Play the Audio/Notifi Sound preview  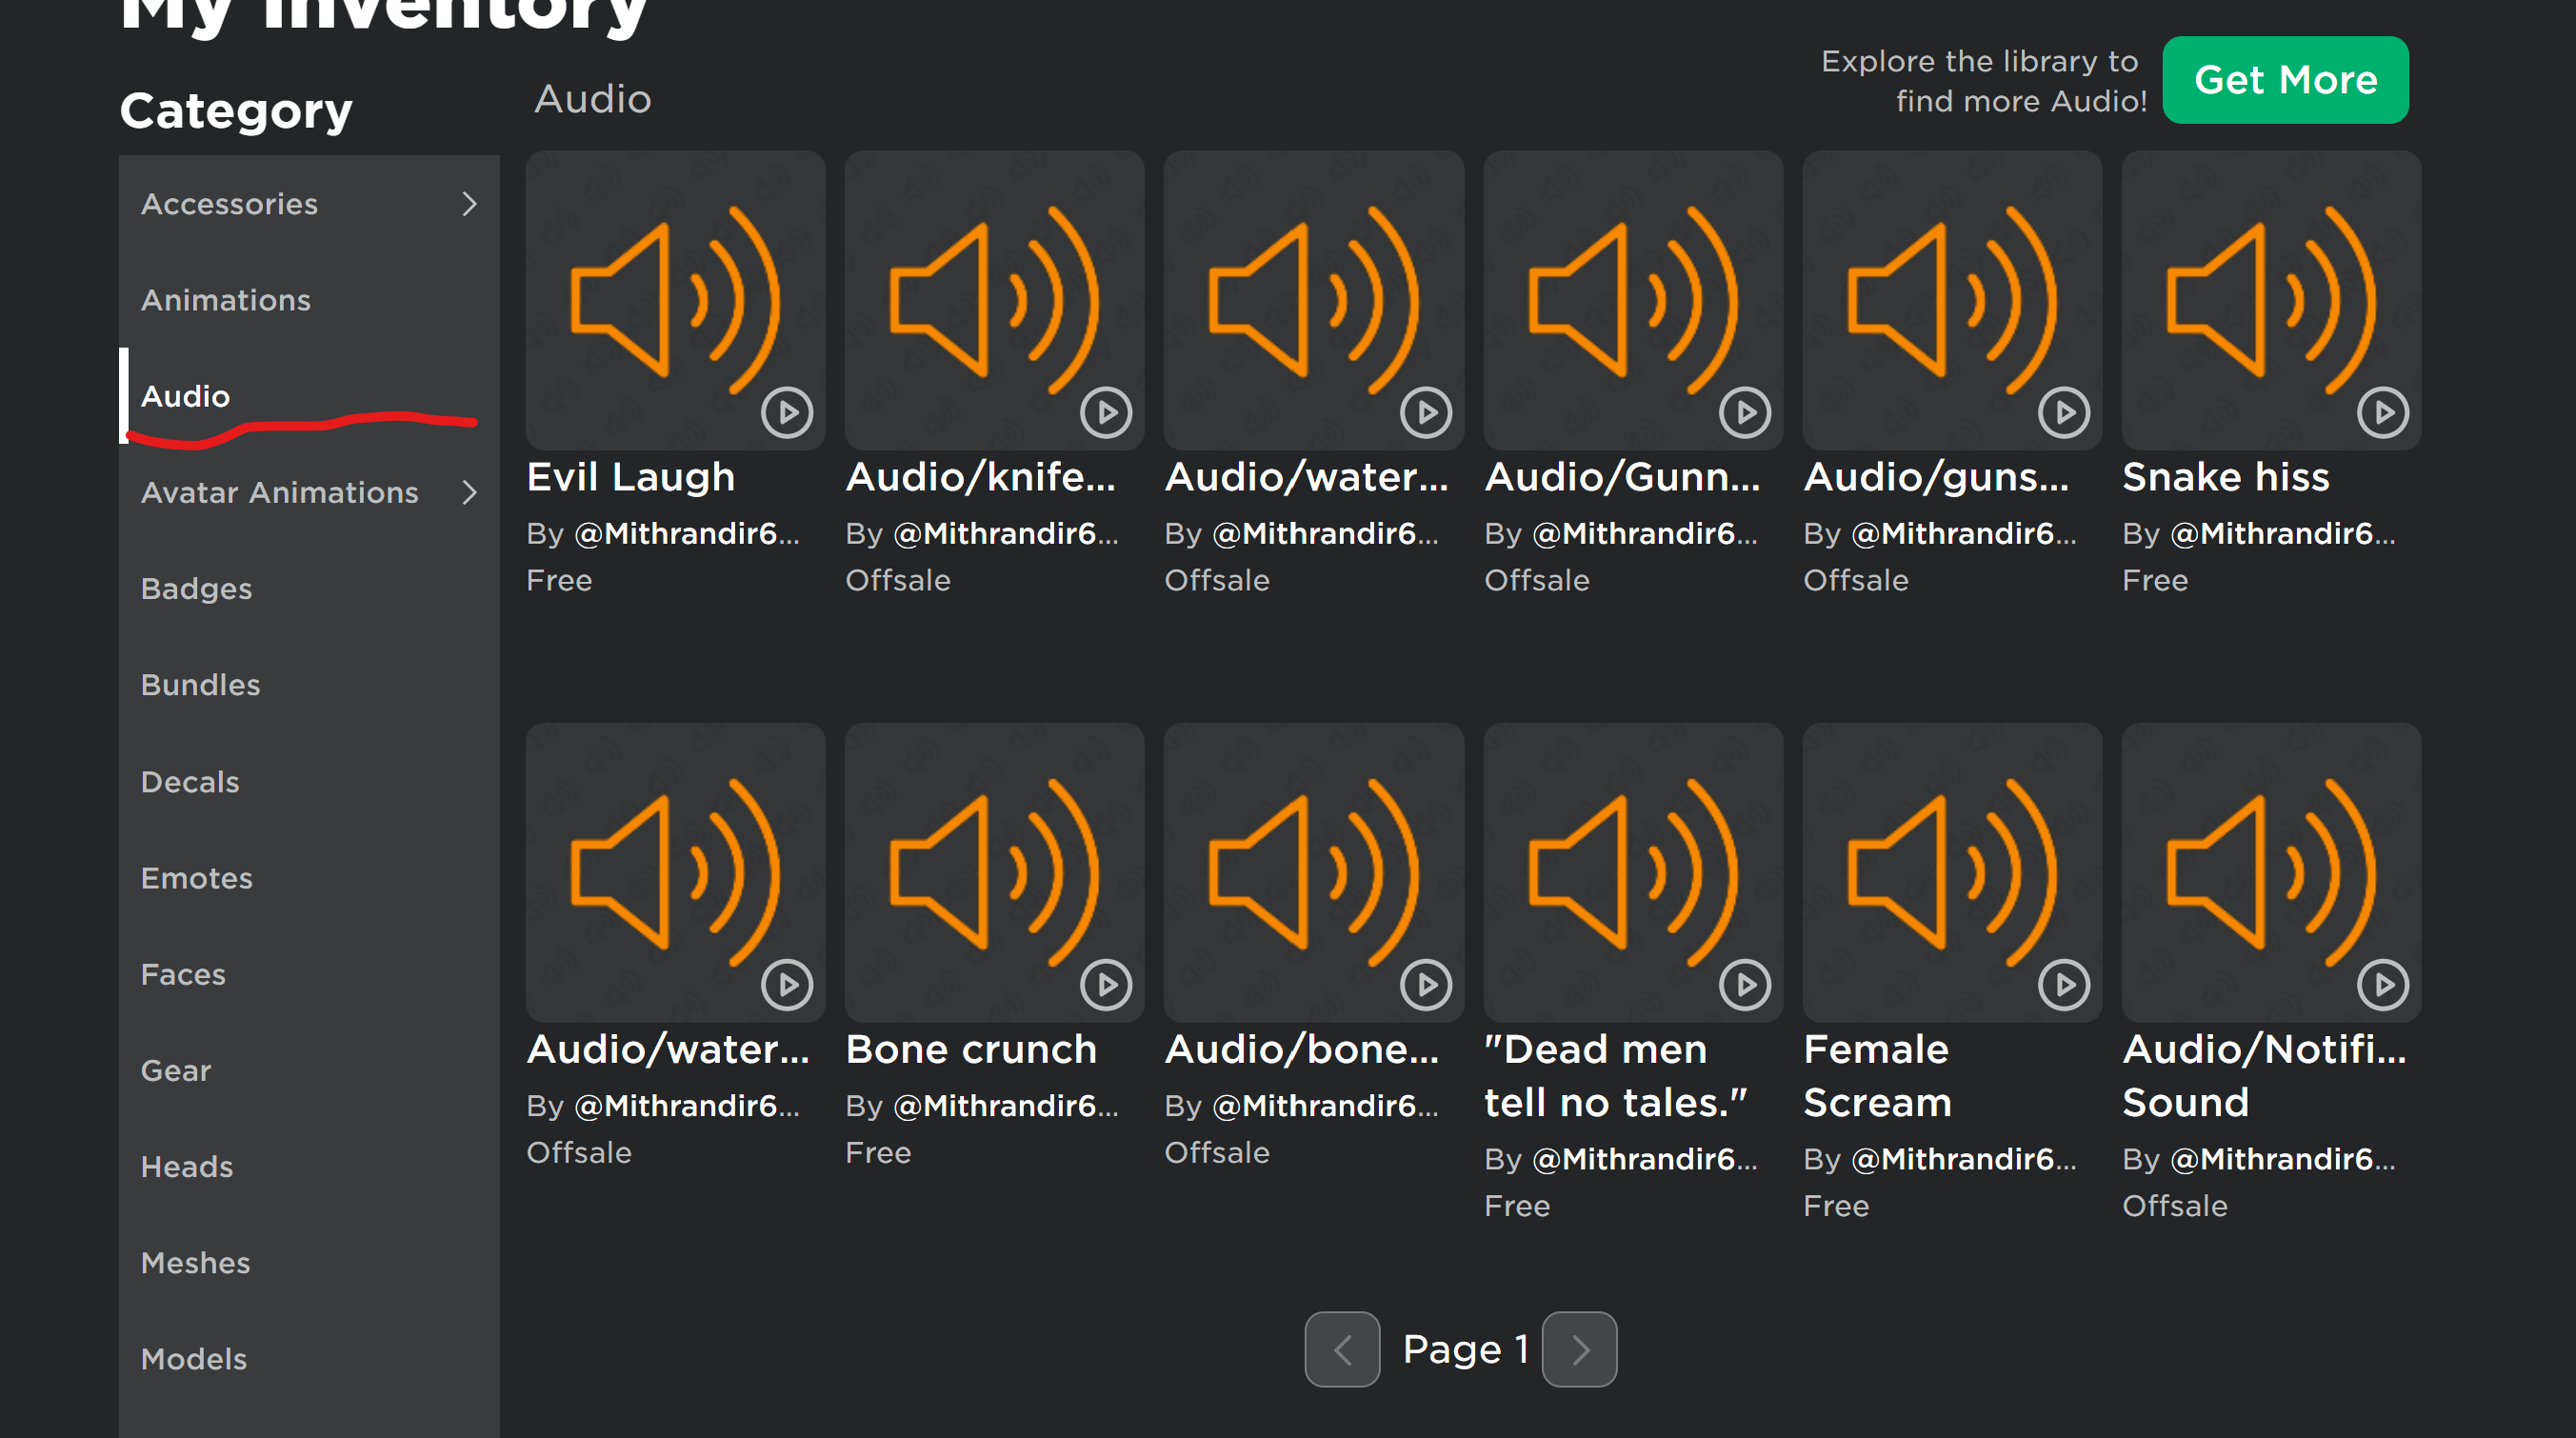coord(2383,985)
